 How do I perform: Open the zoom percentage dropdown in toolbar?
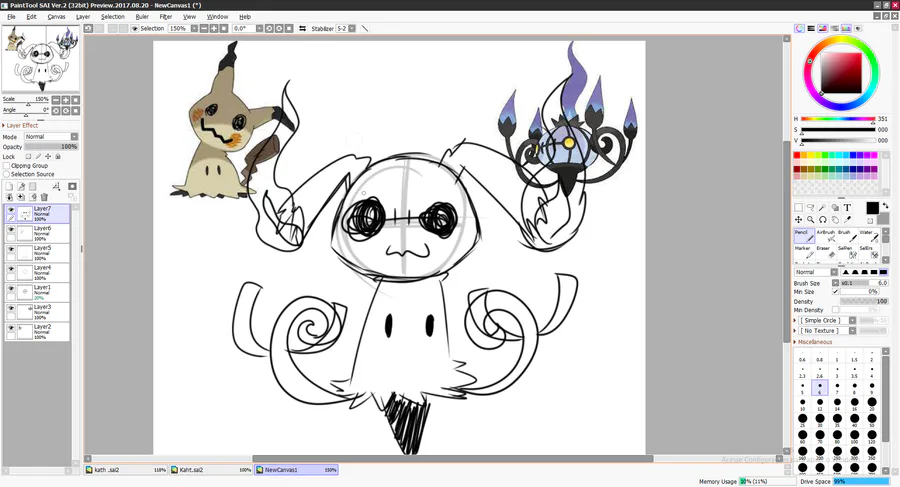(x=194, y=28)
